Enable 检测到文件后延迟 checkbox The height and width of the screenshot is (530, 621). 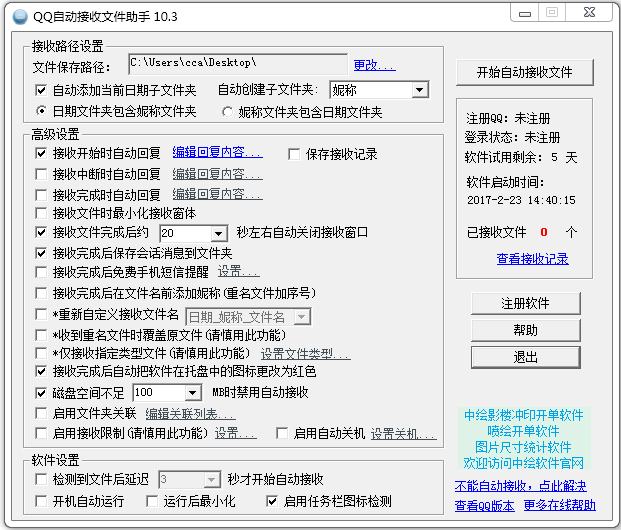click(x=41, y=479)
